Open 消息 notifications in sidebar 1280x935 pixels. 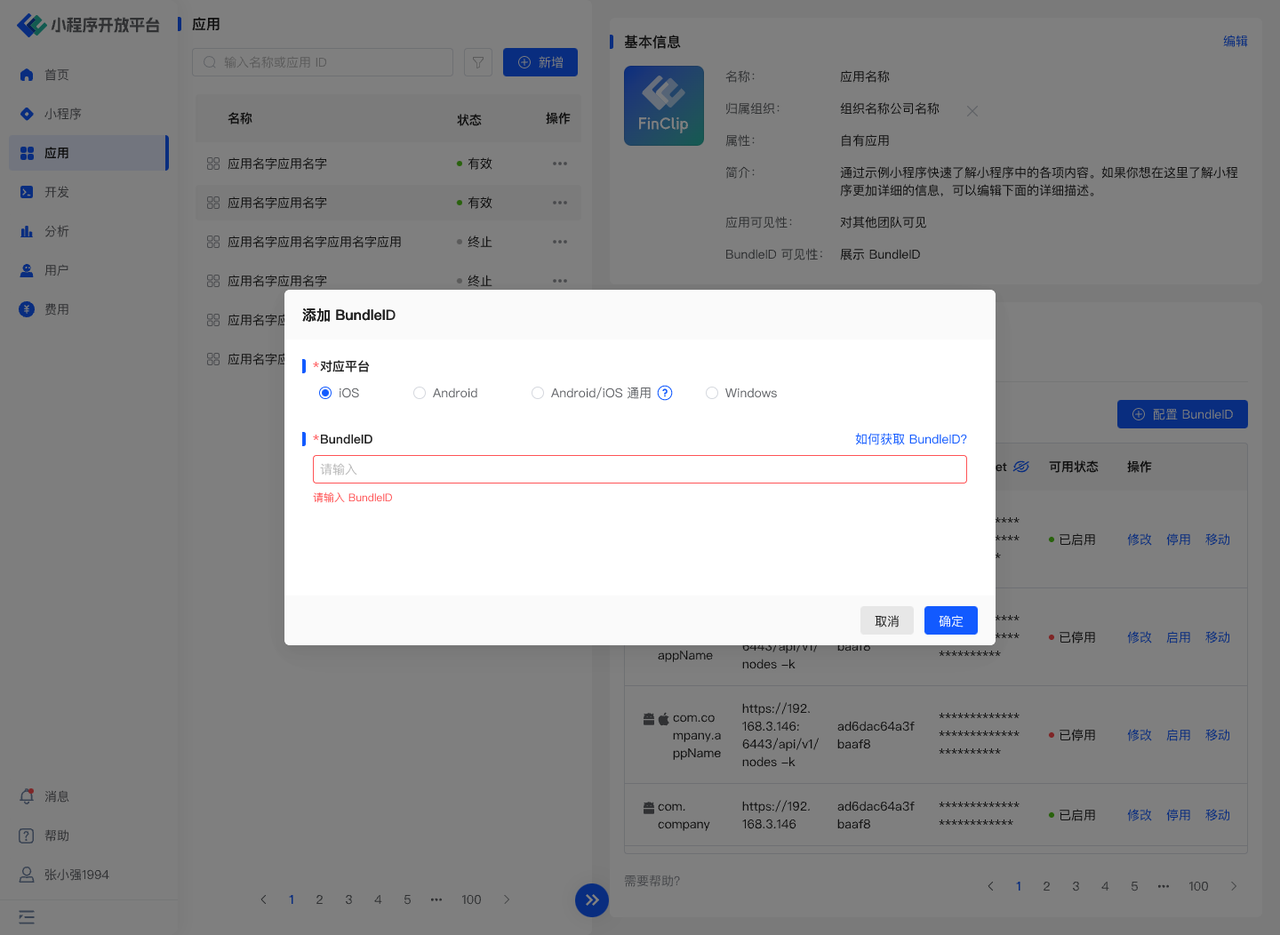pos(57,796)
